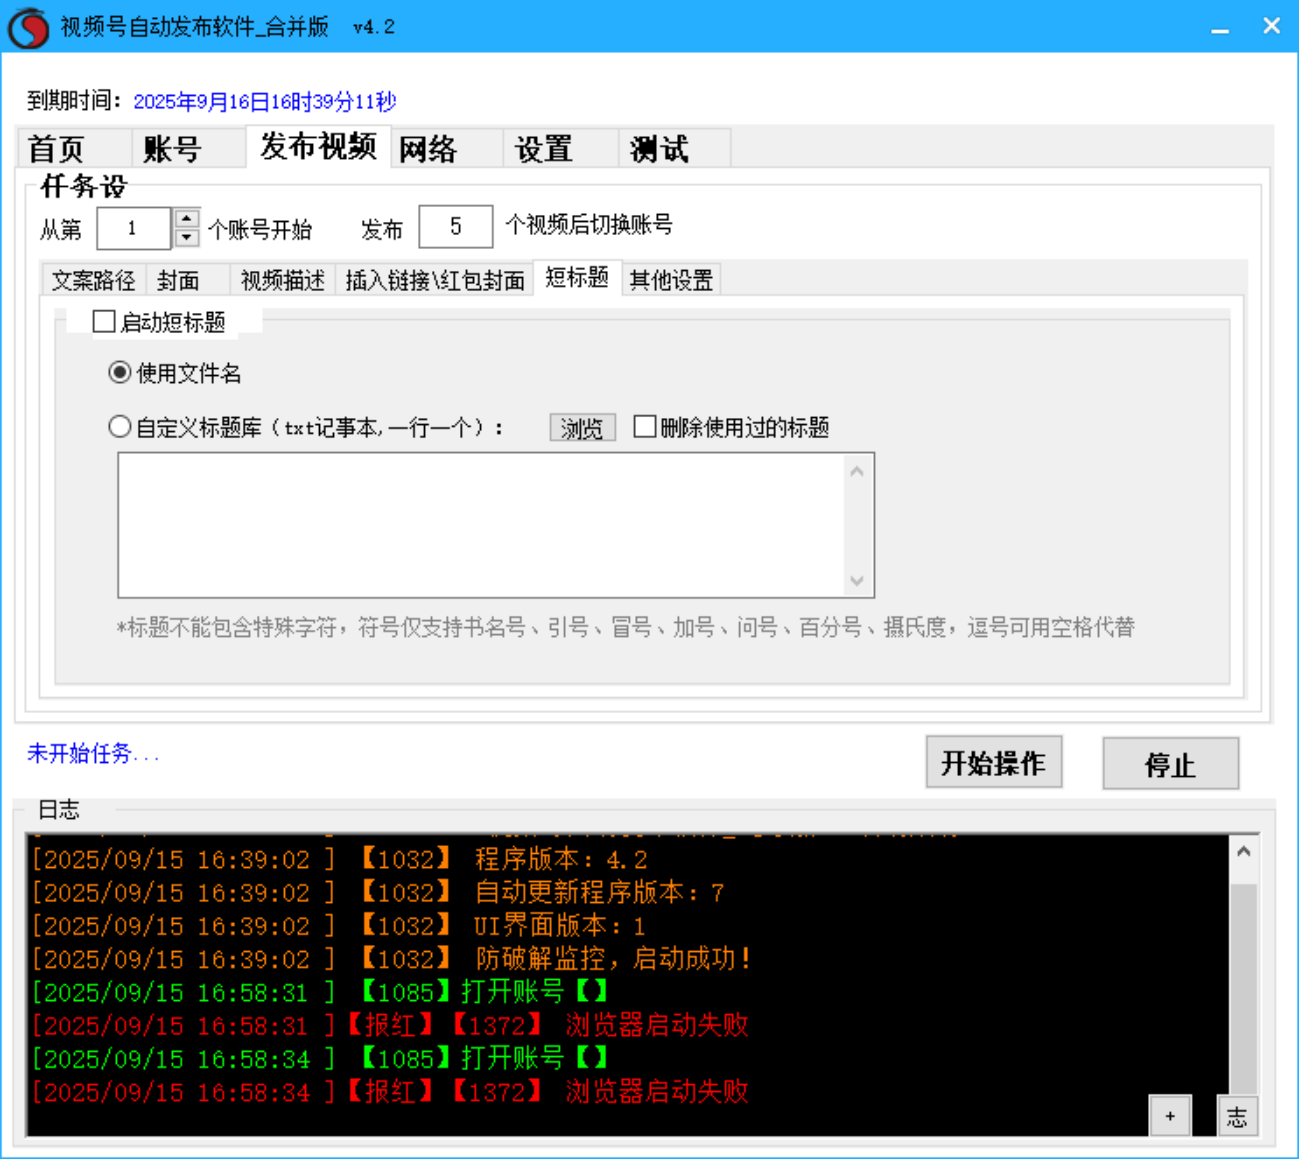Select the 使用文件名 radio button
The width and height of the screenshot is (1299, 1159).
[120, 372]
